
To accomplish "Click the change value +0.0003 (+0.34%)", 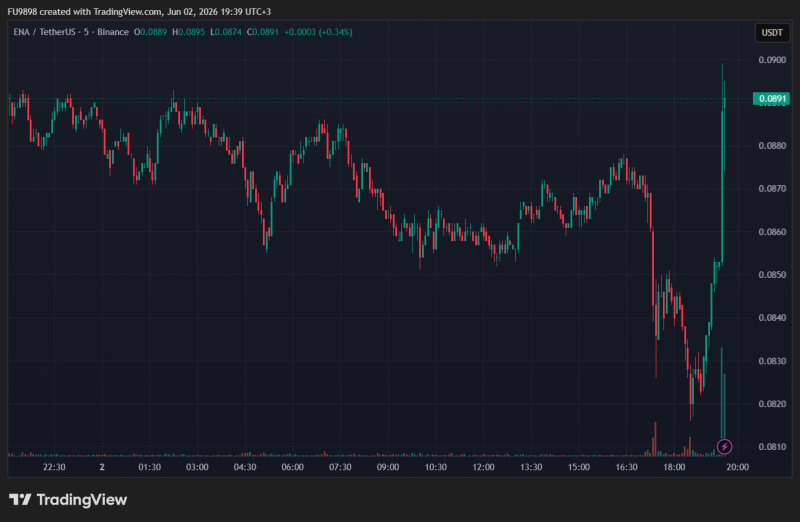I will [318, 32].
